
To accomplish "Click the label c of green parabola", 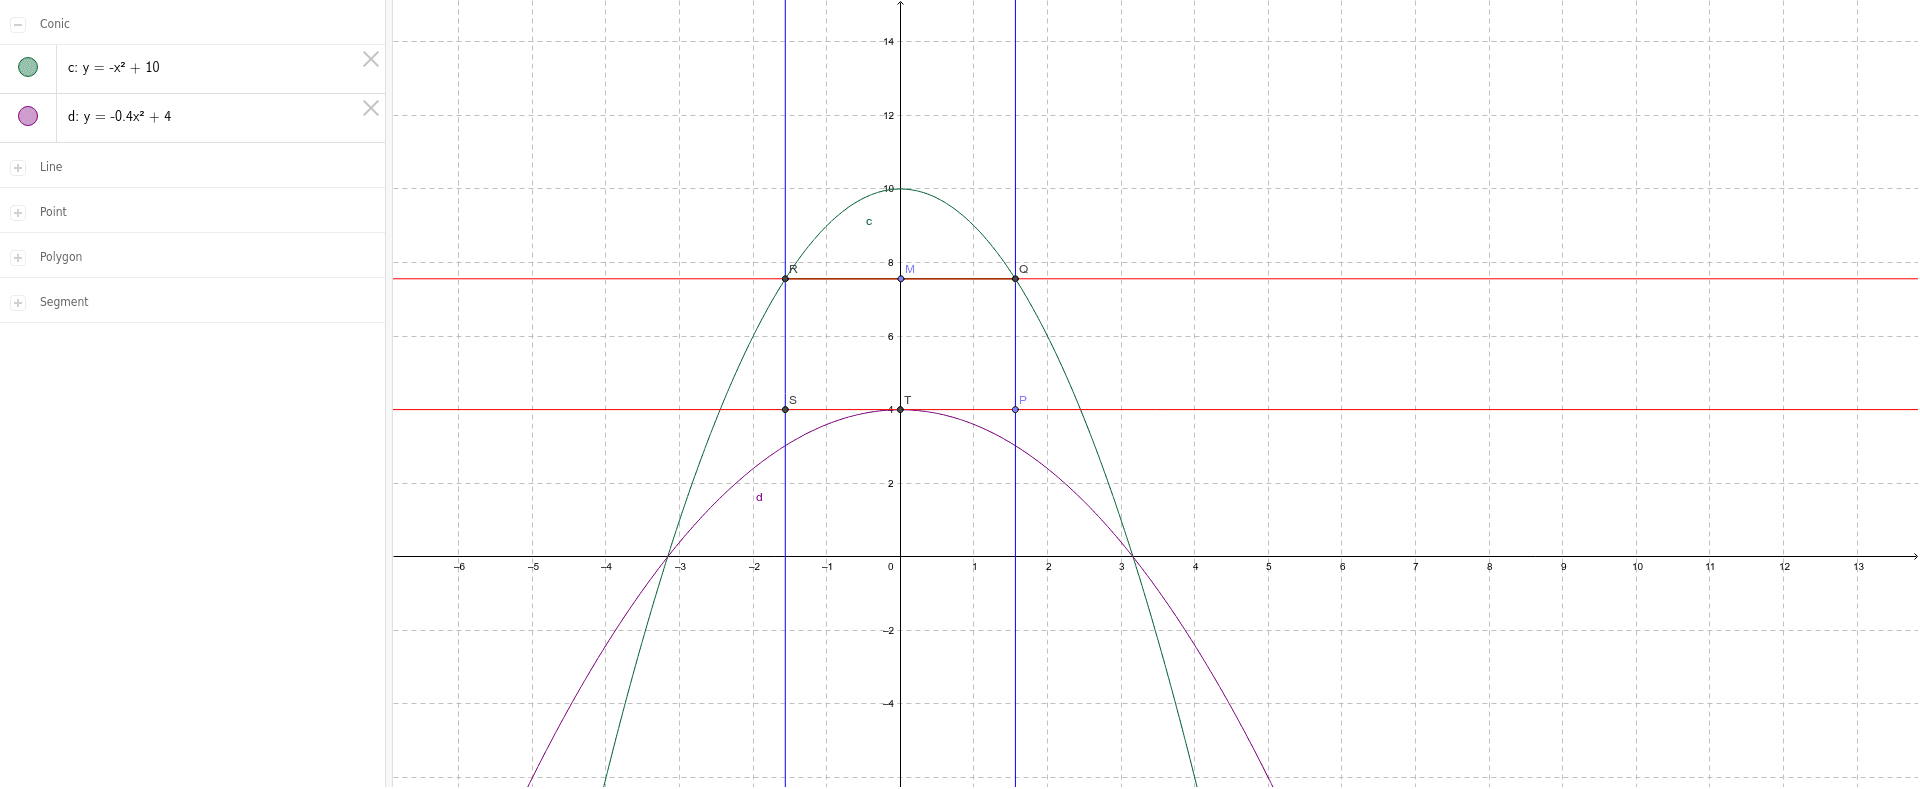I will 869,222.
